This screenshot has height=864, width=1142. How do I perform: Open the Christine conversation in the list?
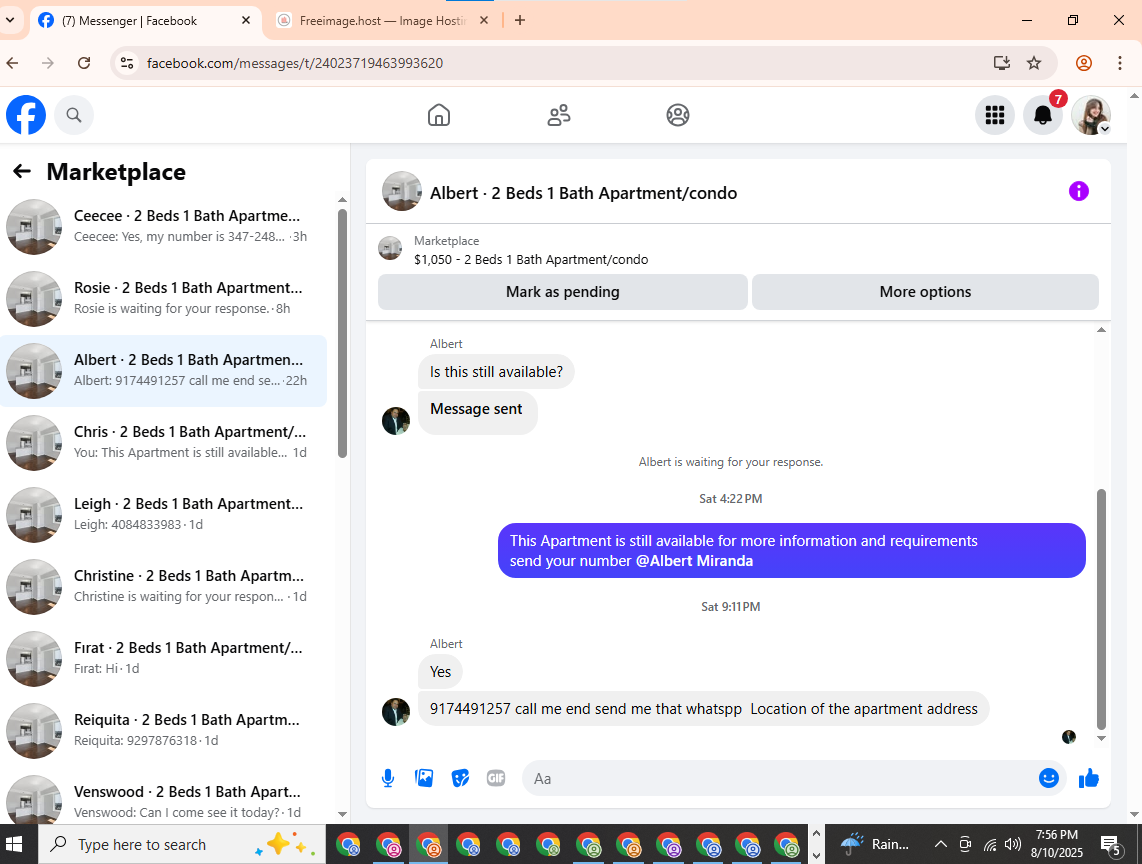164,586
